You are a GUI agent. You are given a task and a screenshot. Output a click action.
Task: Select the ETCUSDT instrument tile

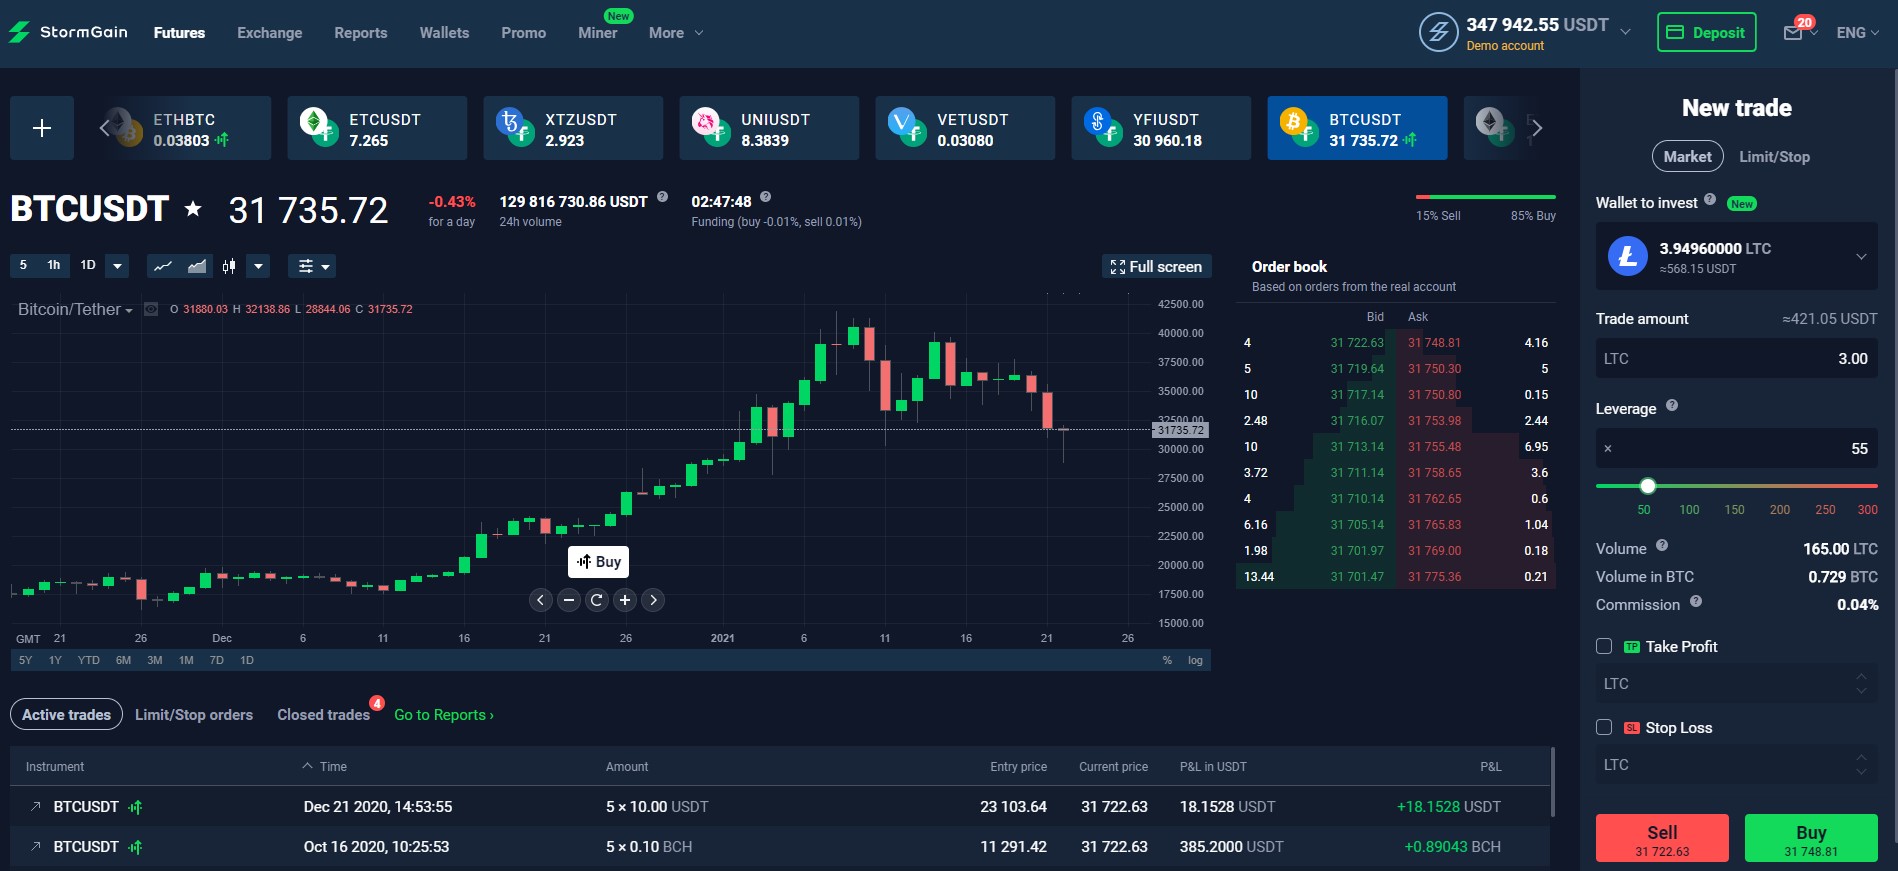[x=377, y=128]
